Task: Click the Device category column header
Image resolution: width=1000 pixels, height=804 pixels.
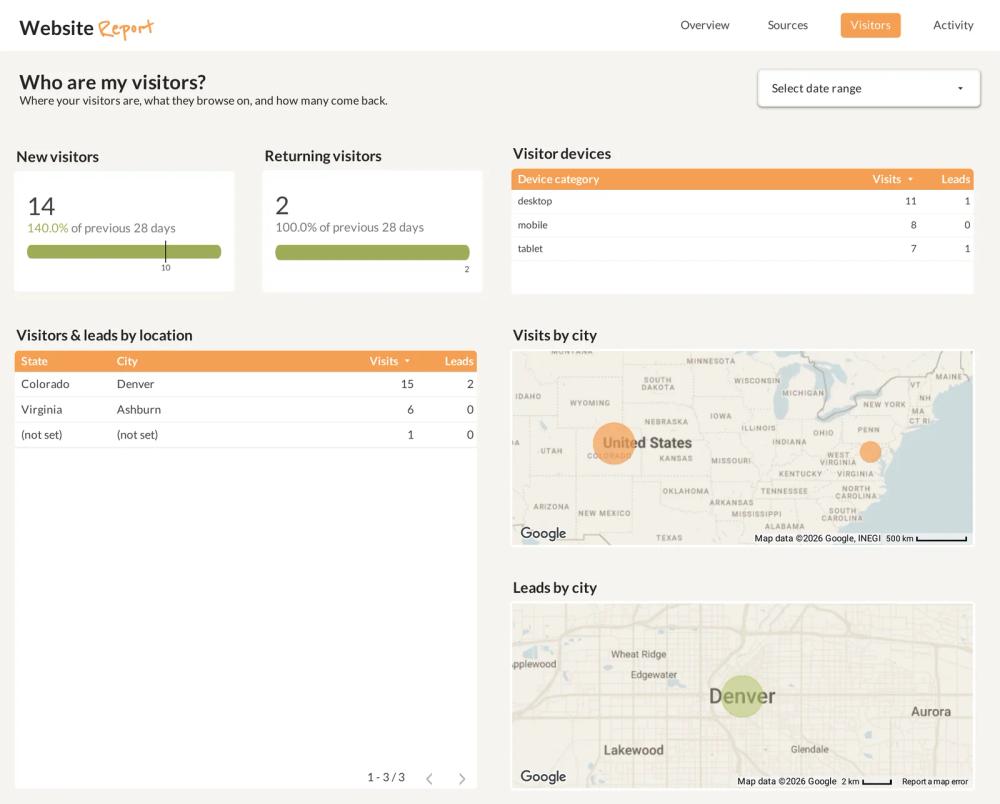Action: 558,179
